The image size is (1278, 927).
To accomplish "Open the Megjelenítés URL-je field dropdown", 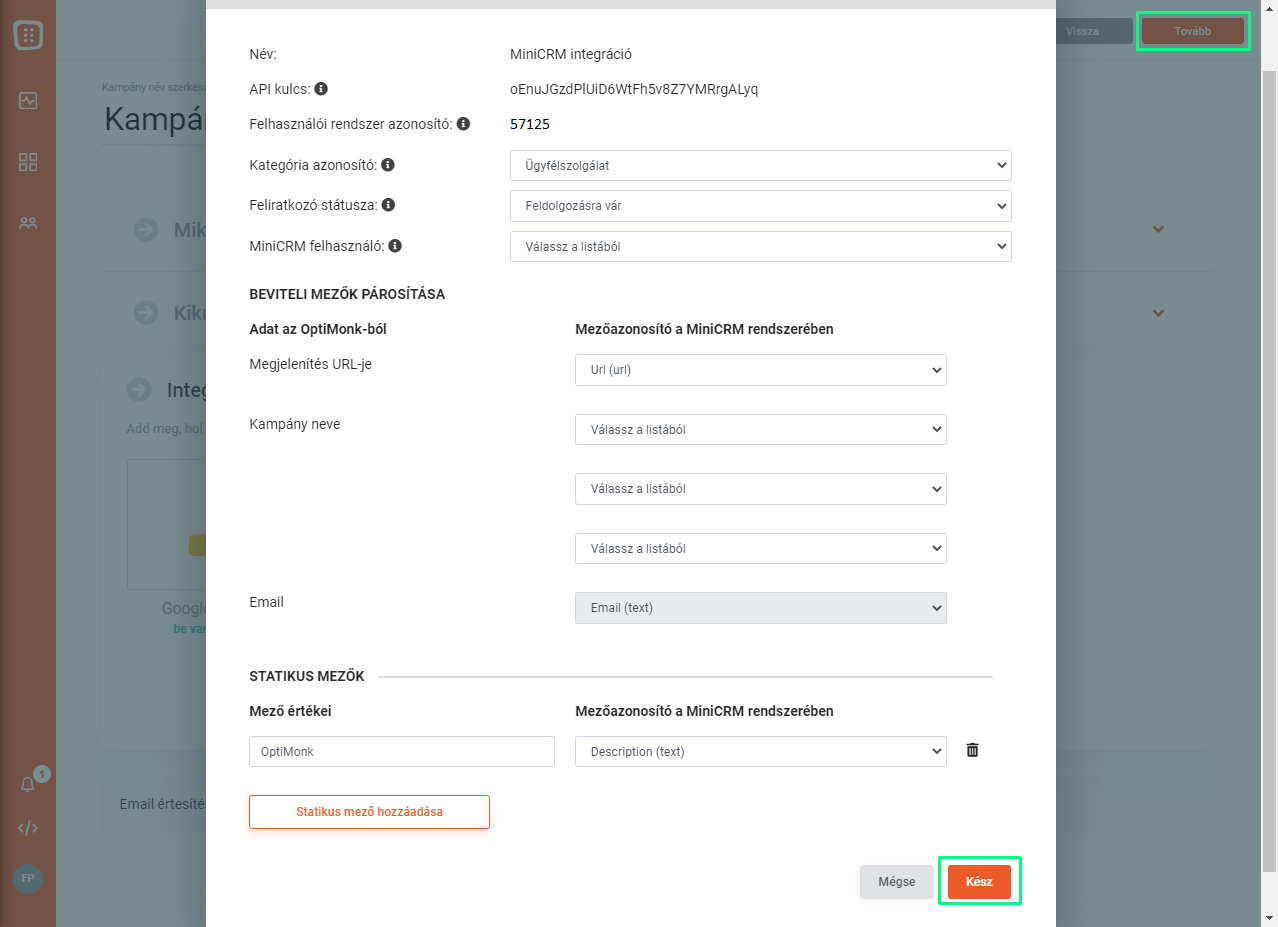I will point(760,370).
